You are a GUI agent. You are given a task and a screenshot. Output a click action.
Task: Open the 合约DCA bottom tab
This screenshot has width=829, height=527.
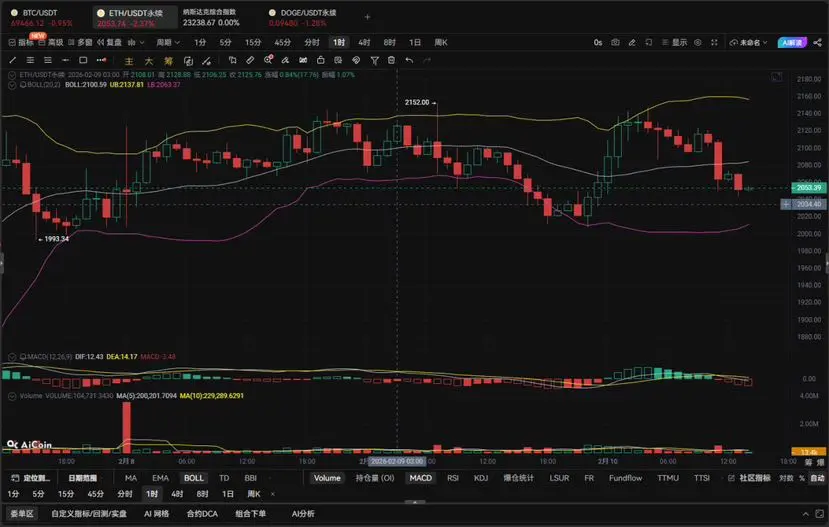pos(202,514)
